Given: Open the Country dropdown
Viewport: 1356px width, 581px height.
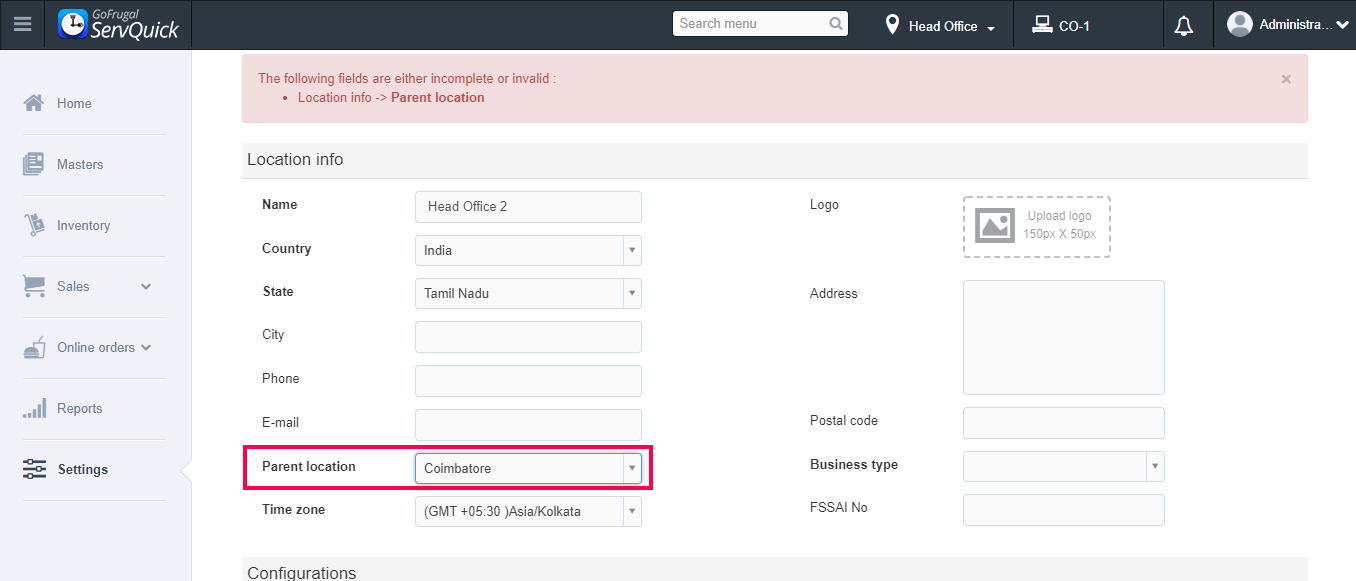Looking at the screenshot, I should click(x=631, y=250).
